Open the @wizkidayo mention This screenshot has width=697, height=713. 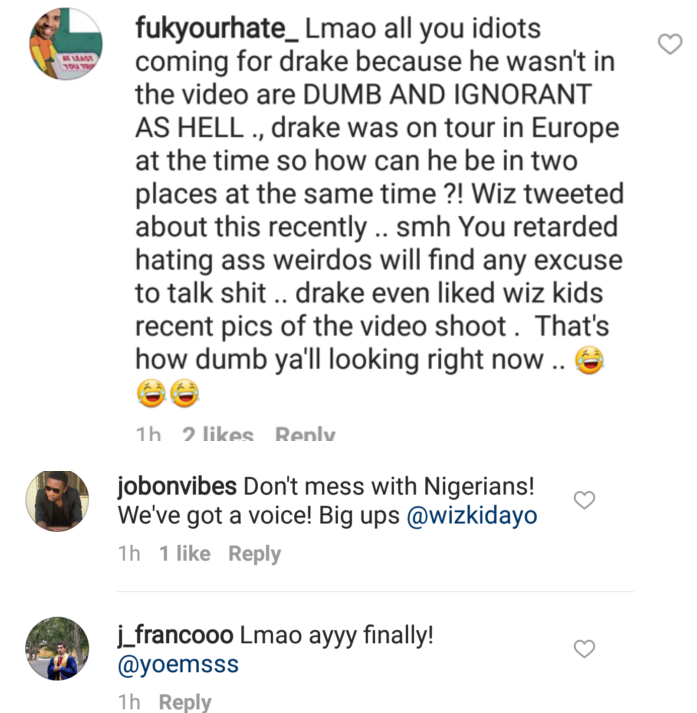click(x=470, y=516)
